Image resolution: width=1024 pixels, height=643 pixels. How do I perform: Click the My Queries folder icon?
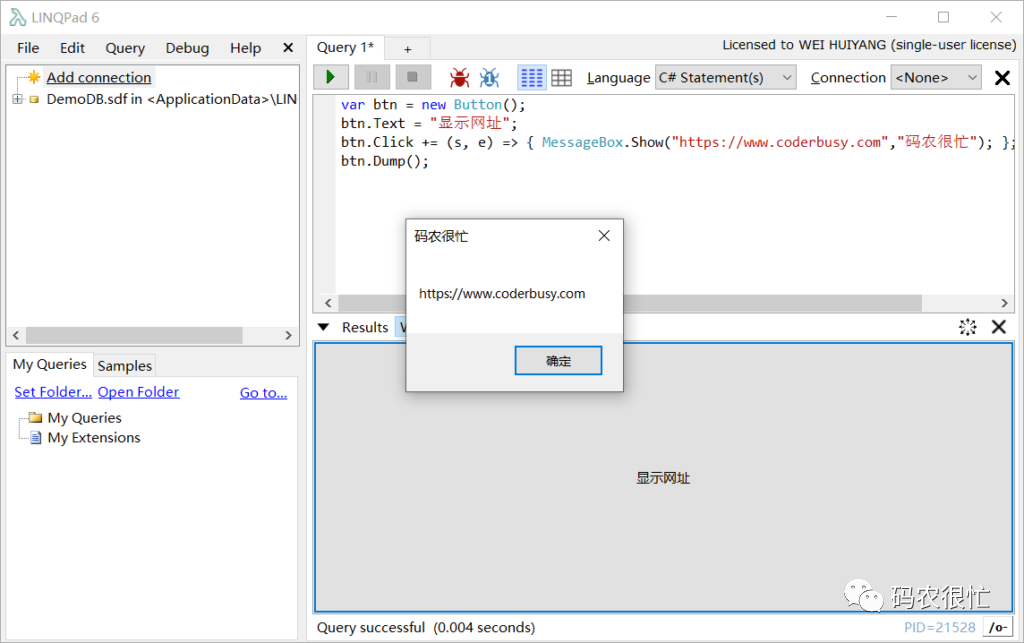tap(35, 417)
